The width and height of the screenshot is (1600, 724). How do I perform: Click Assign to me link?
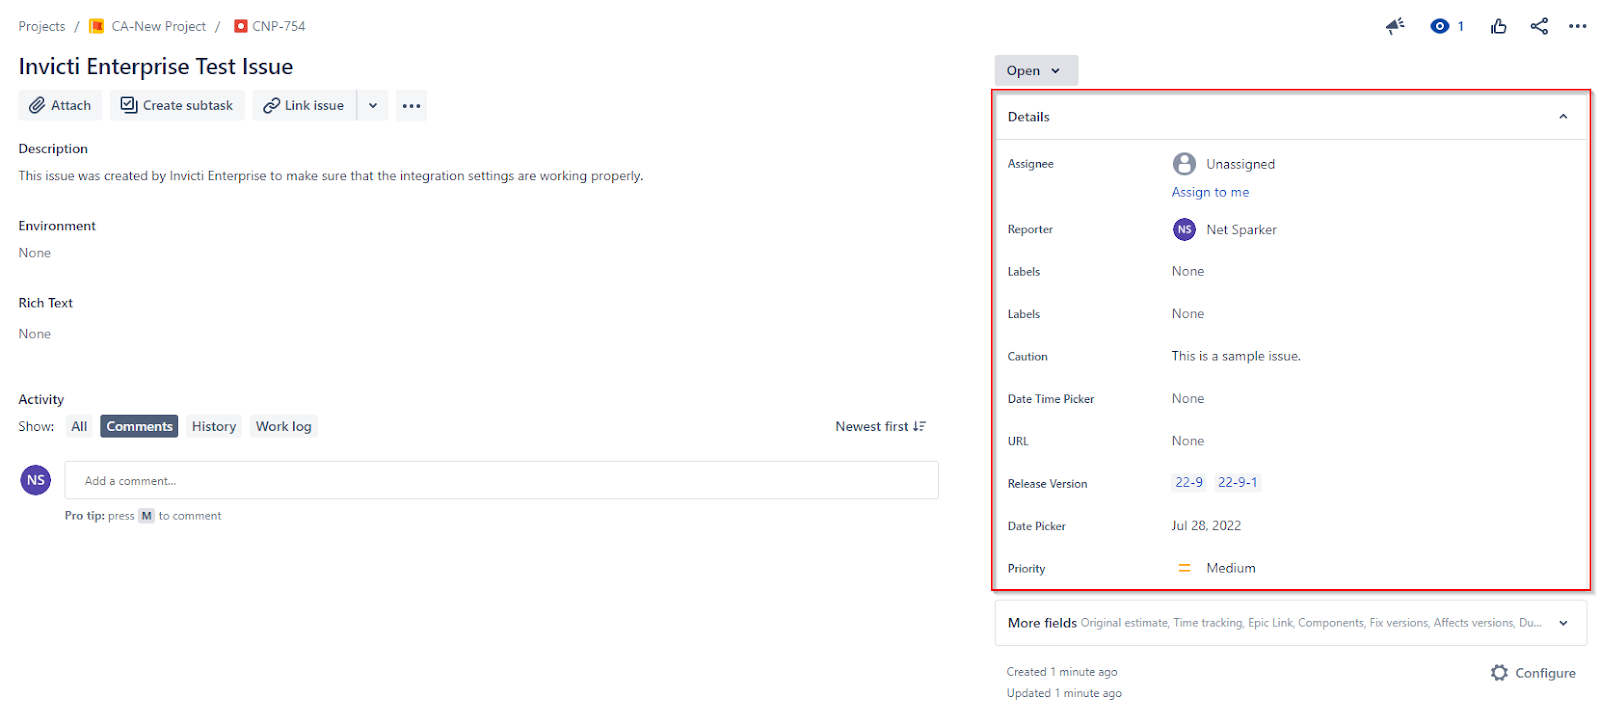[1210, 192]
